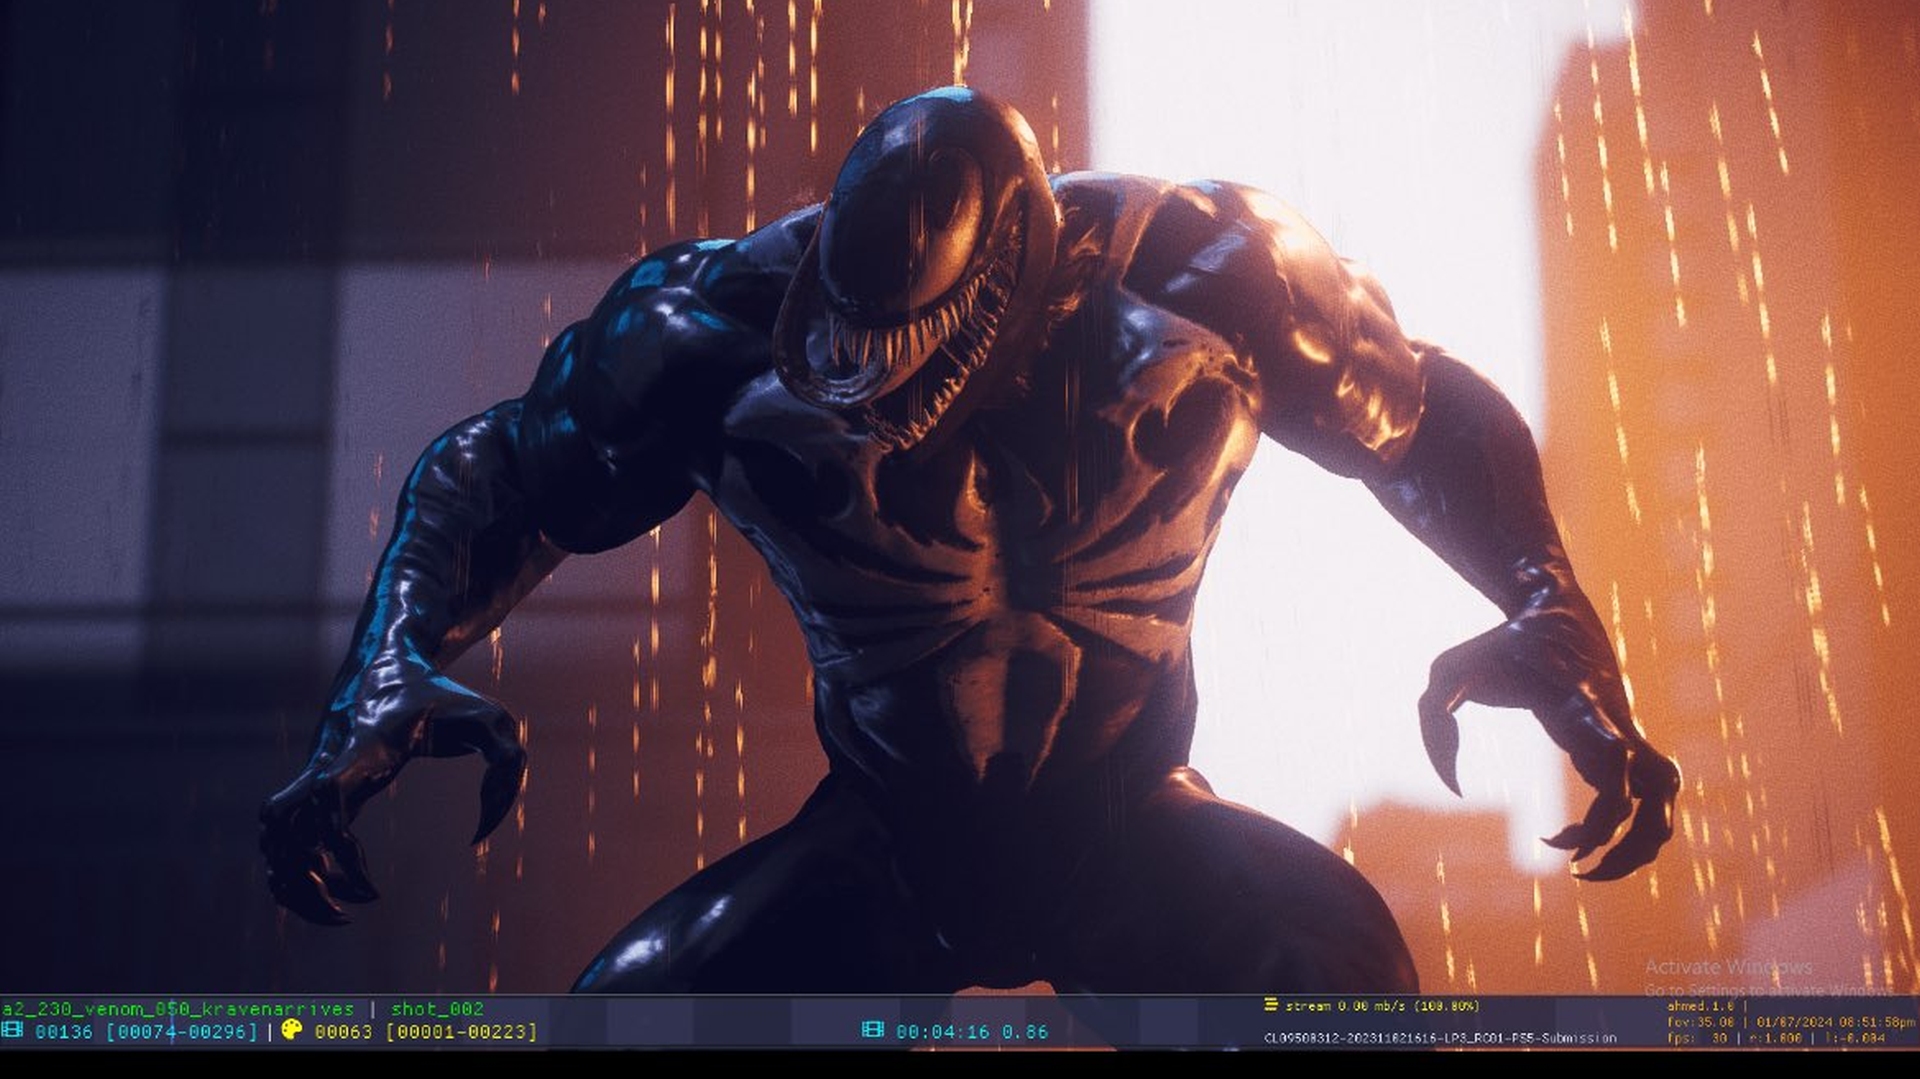
Task: Click the frame range [00074-00296]
Action: pyautogui.click(x=181, y=1031)
